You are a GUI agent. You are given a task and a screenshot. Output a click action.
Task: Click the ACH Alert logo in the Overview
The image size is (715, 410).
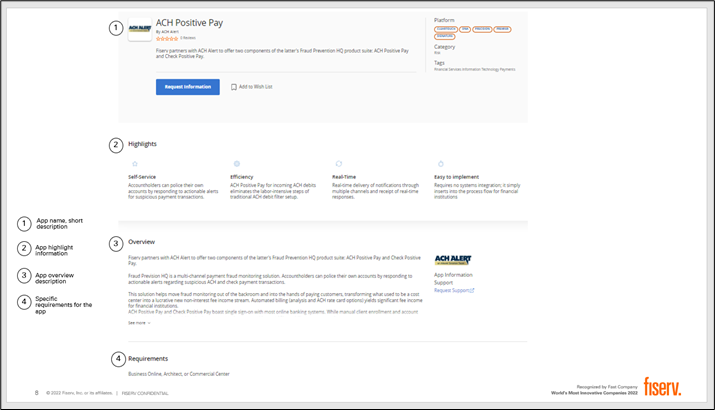click(x=453, y=260)
